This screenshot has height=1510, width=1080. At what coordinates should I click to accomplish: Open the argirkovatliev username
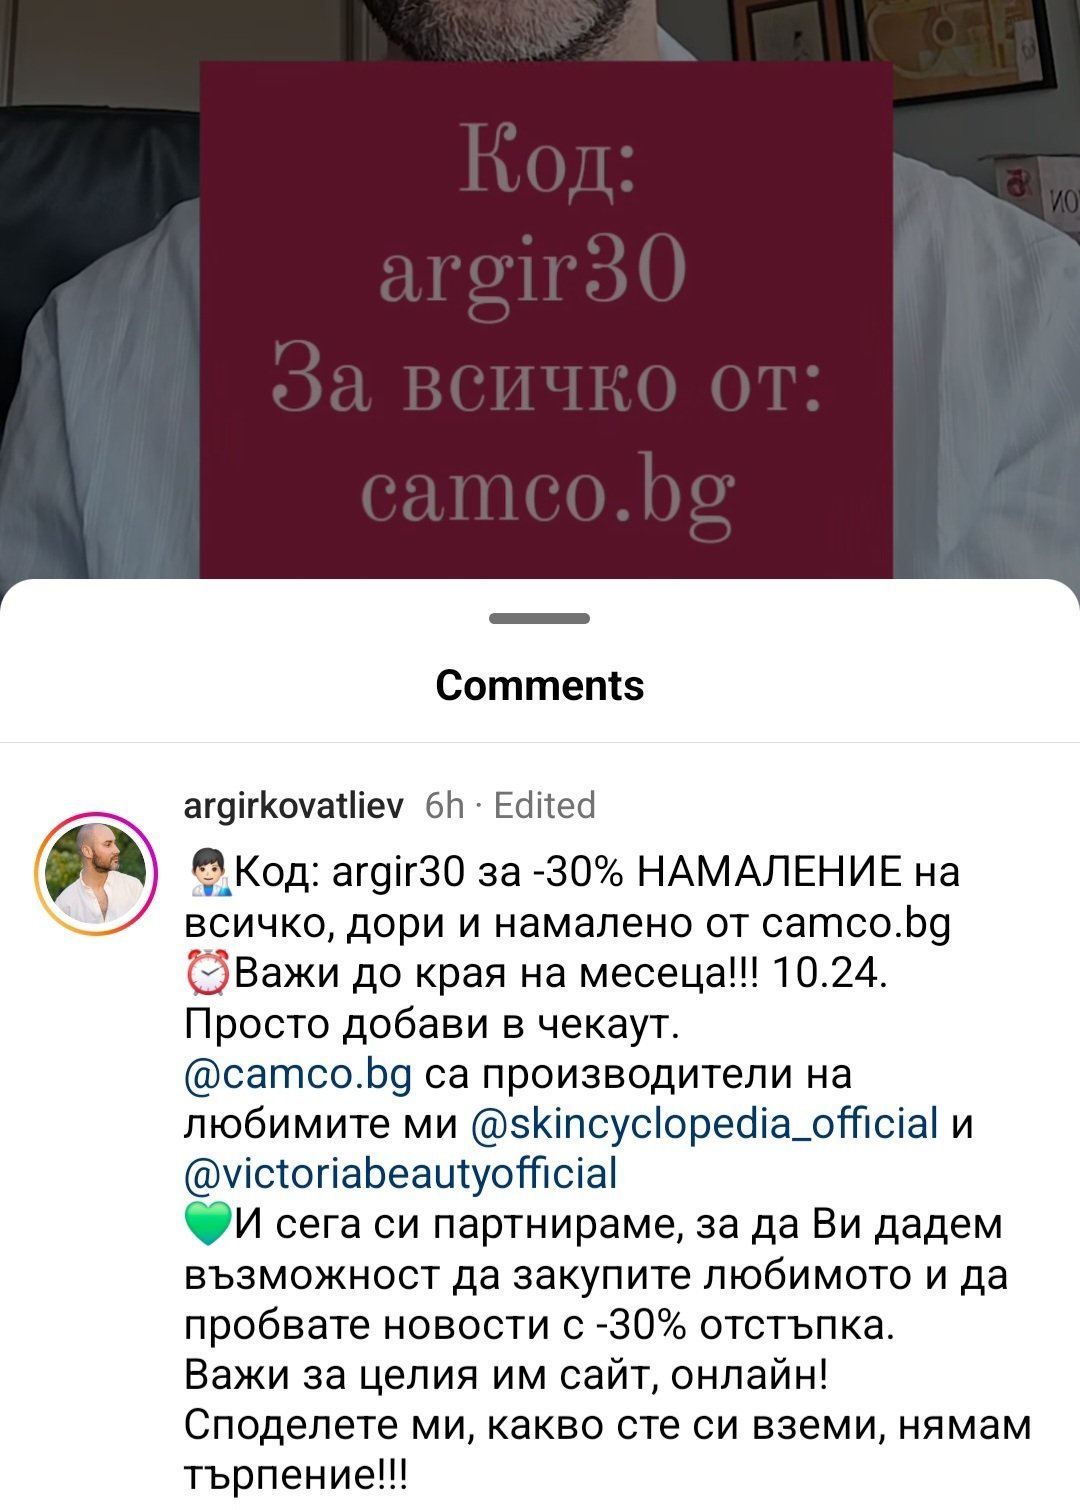coord(293,805)
